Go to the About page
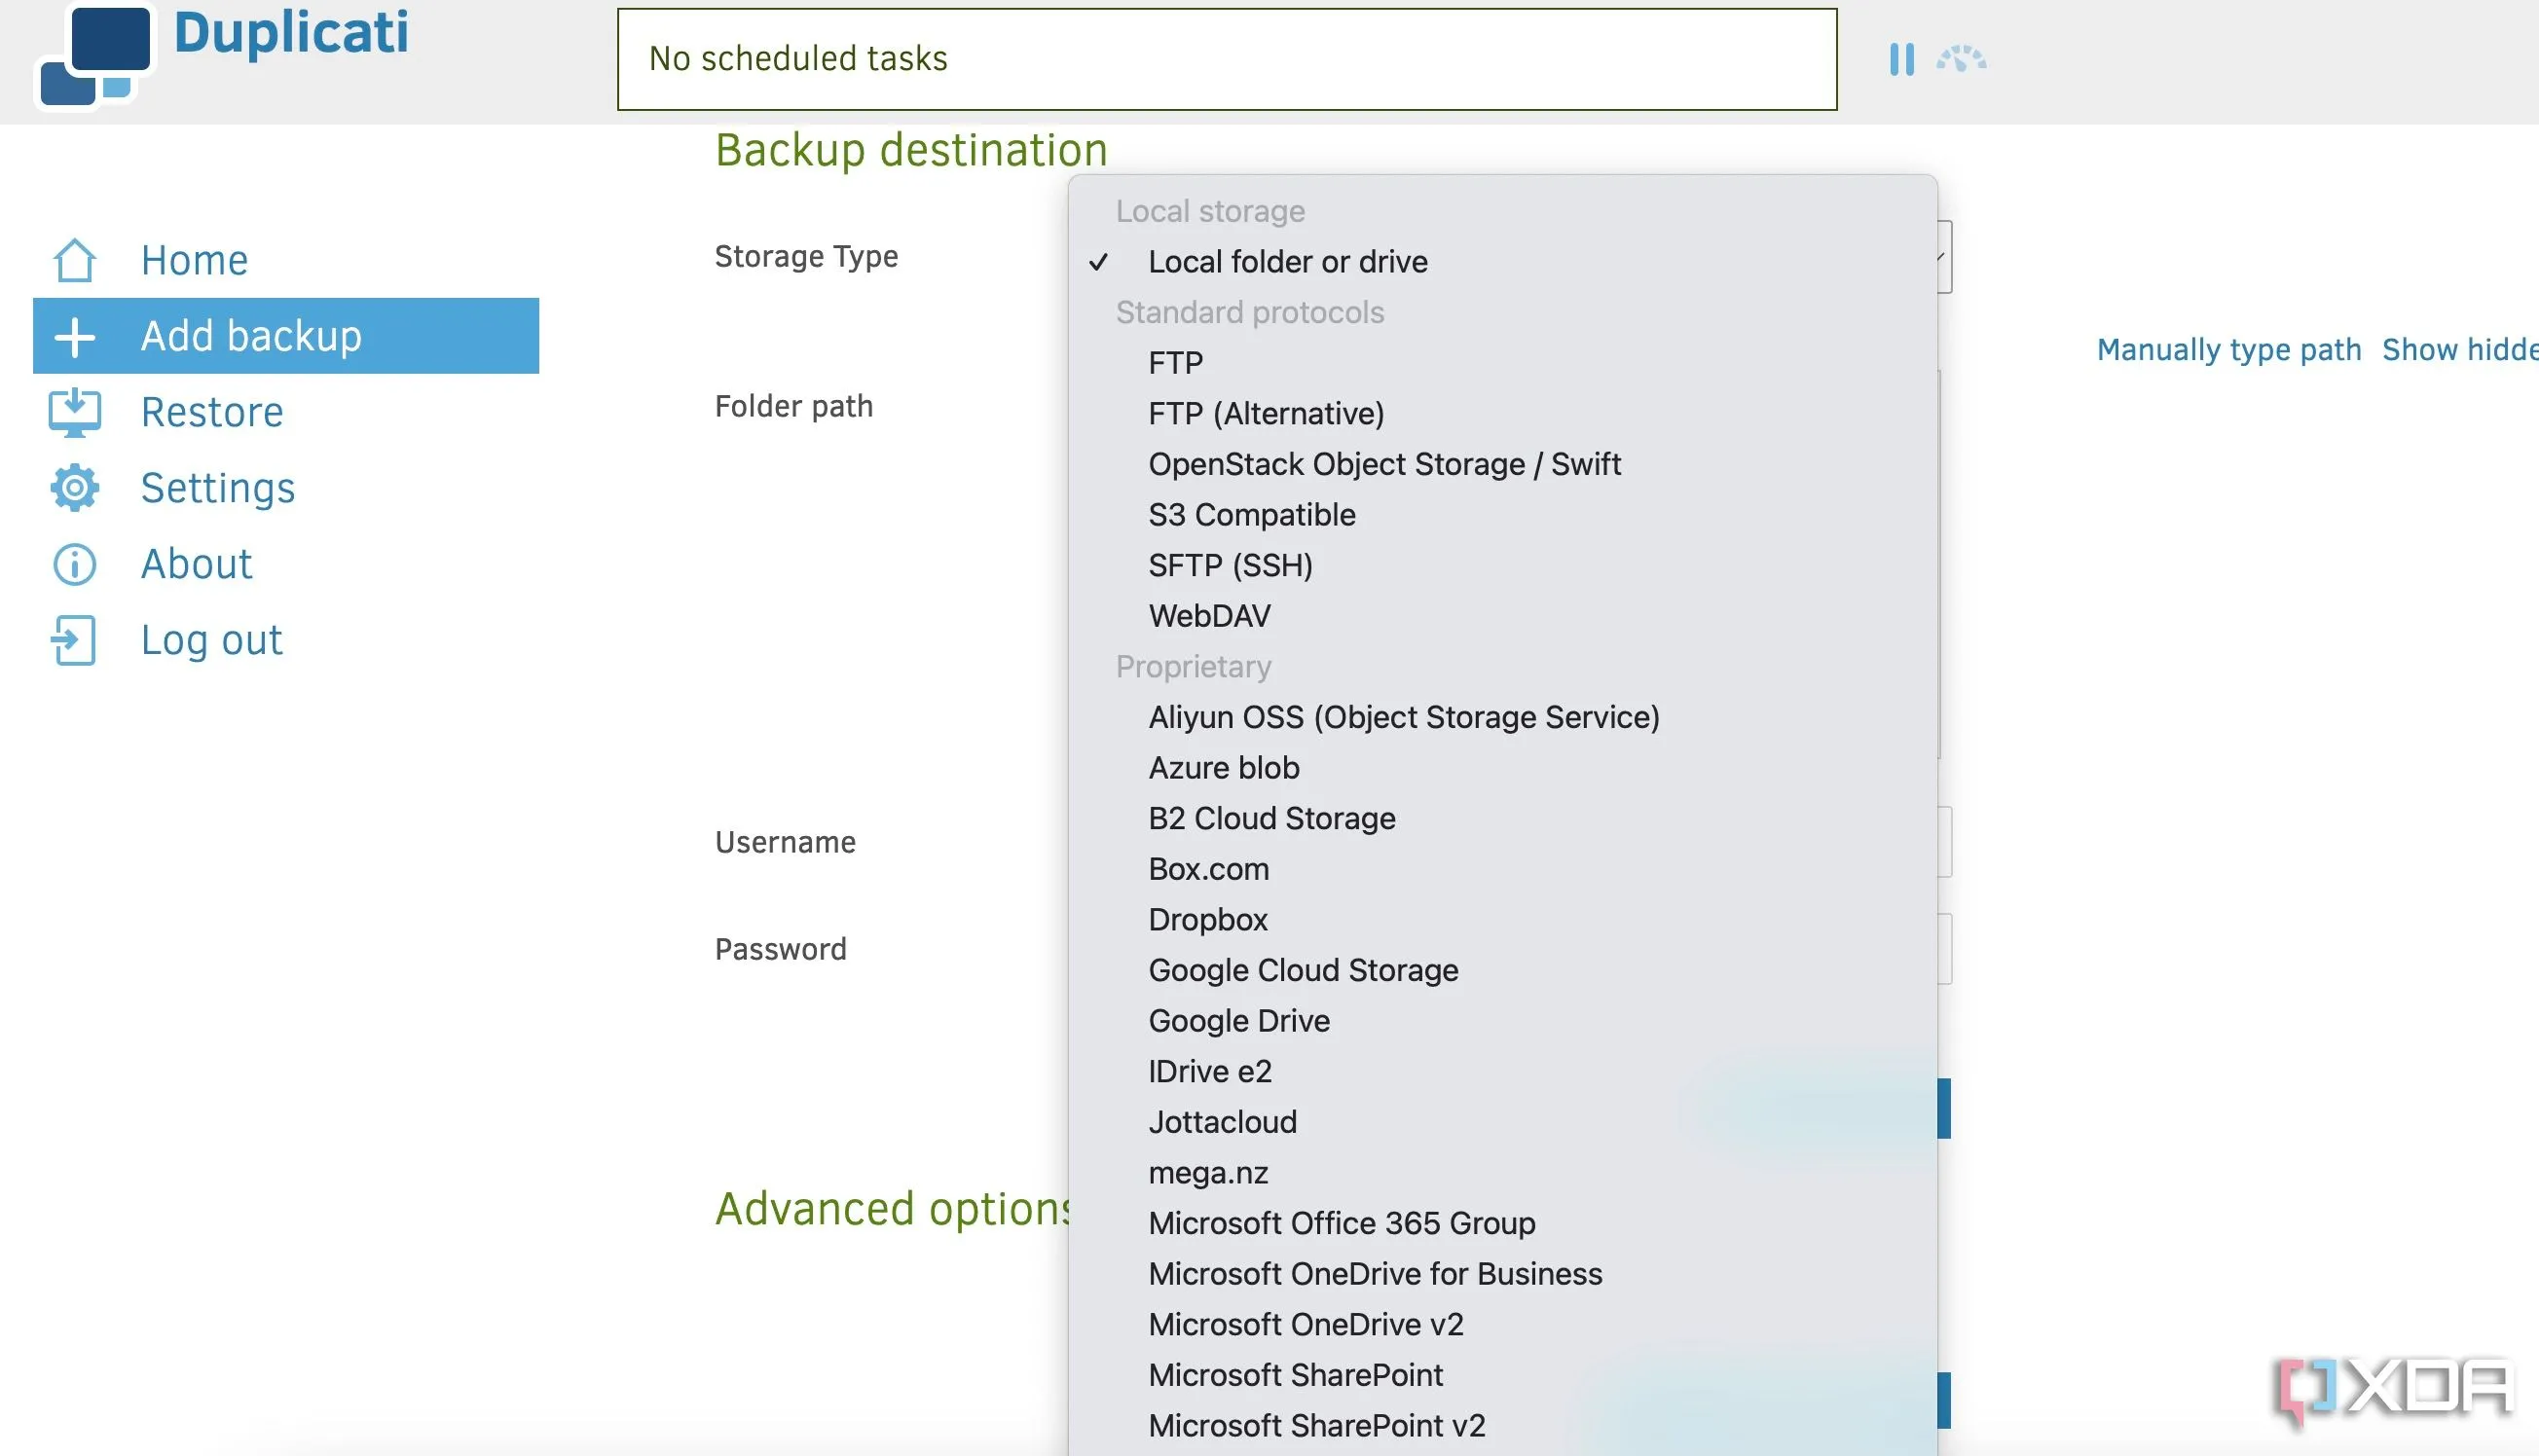 point(196,564)
